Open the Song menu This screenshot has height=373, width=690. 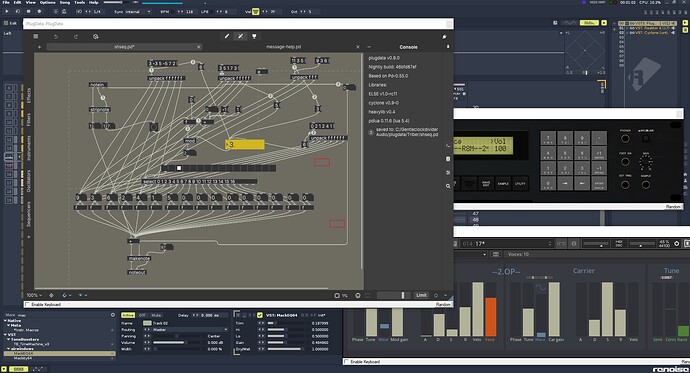pyautogui.click(x=65, y=2)
